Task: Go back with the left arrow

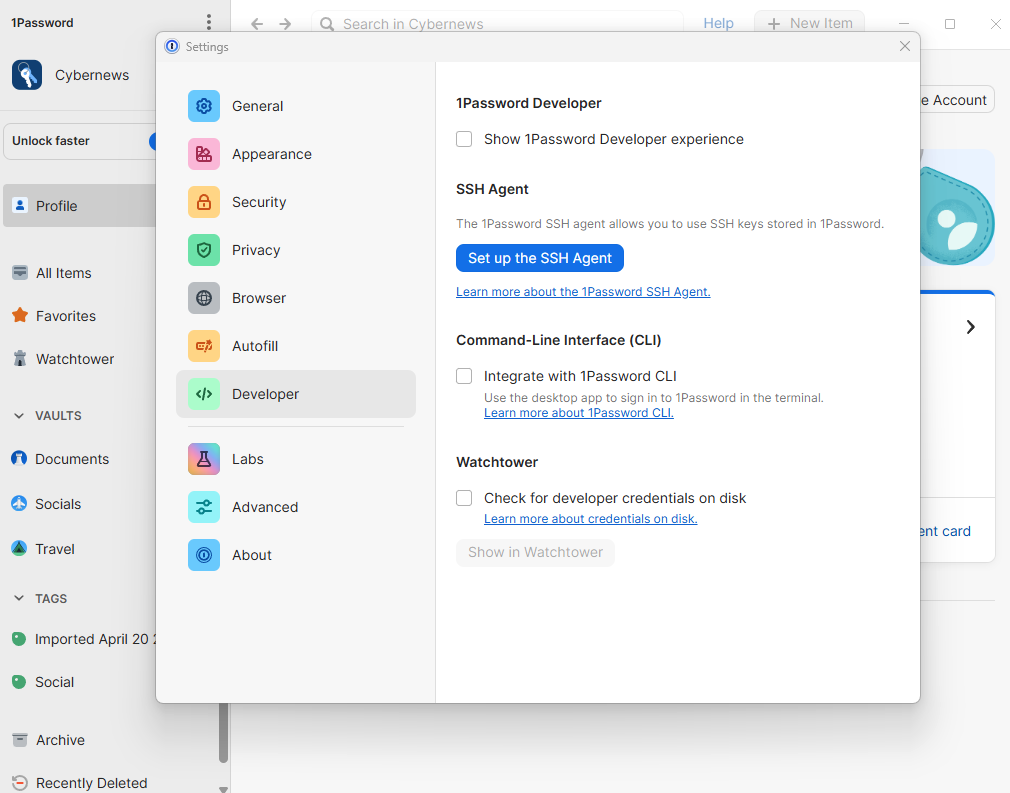Action: [x=257, y=24]
